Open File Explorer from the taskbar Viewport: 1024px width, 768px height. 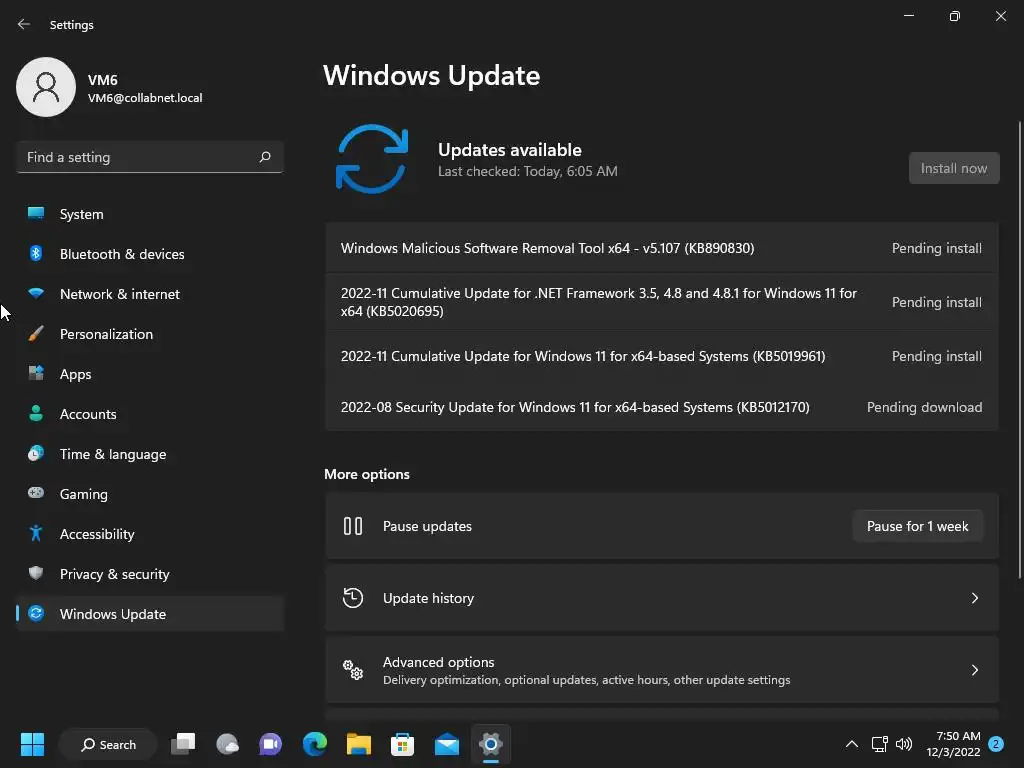359,744
